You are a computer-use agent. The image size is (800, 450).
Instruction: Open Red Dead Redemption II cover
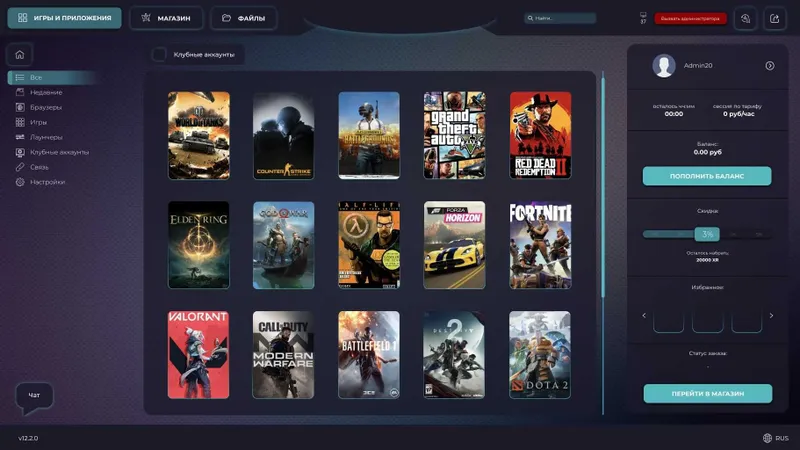540,135
